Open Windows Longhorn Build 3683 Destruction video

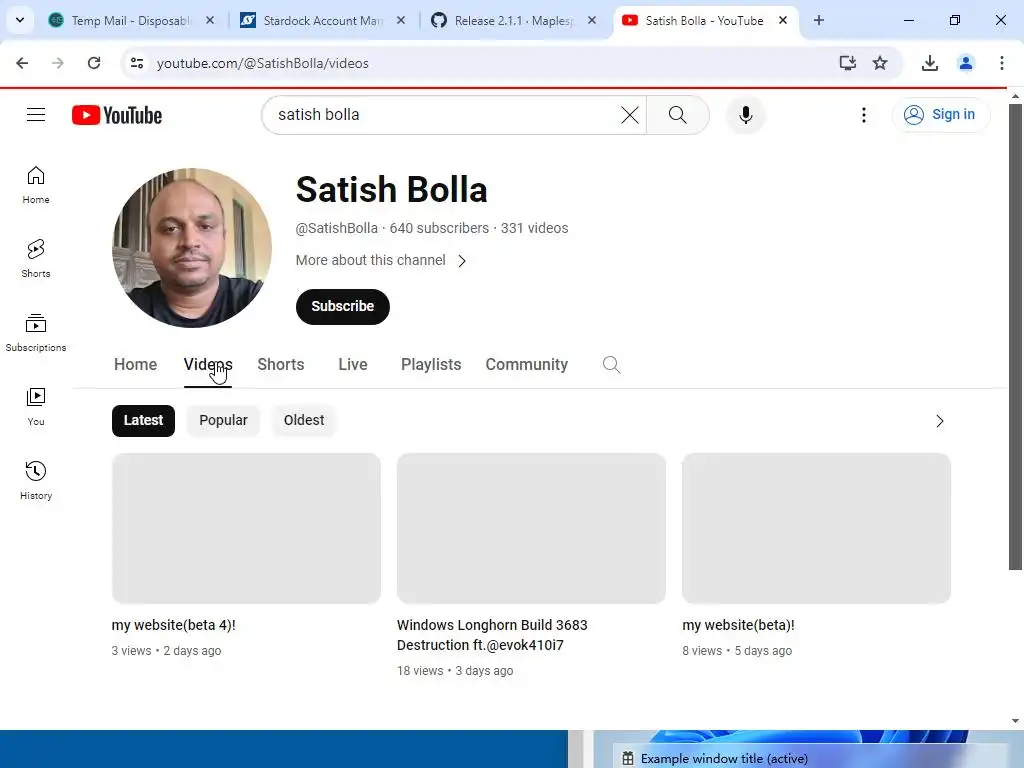[x=492, y=635]
